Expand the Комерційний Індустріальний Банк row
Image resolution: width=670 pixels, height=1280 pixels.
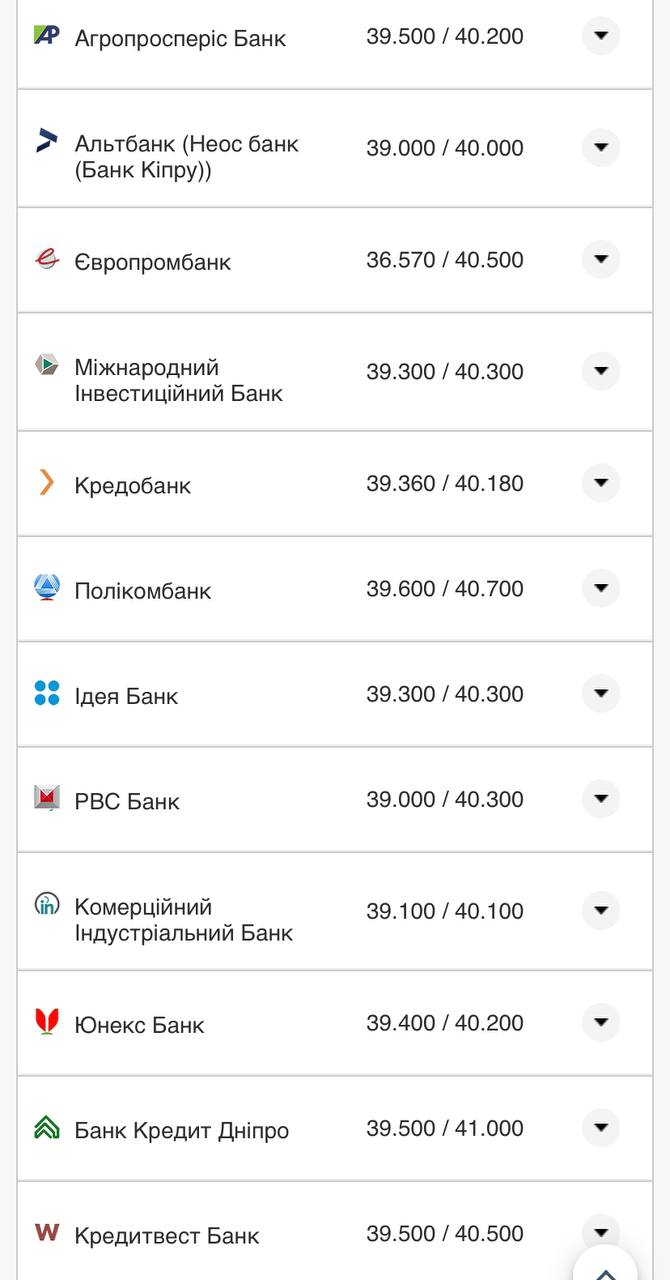click(601, 910)
